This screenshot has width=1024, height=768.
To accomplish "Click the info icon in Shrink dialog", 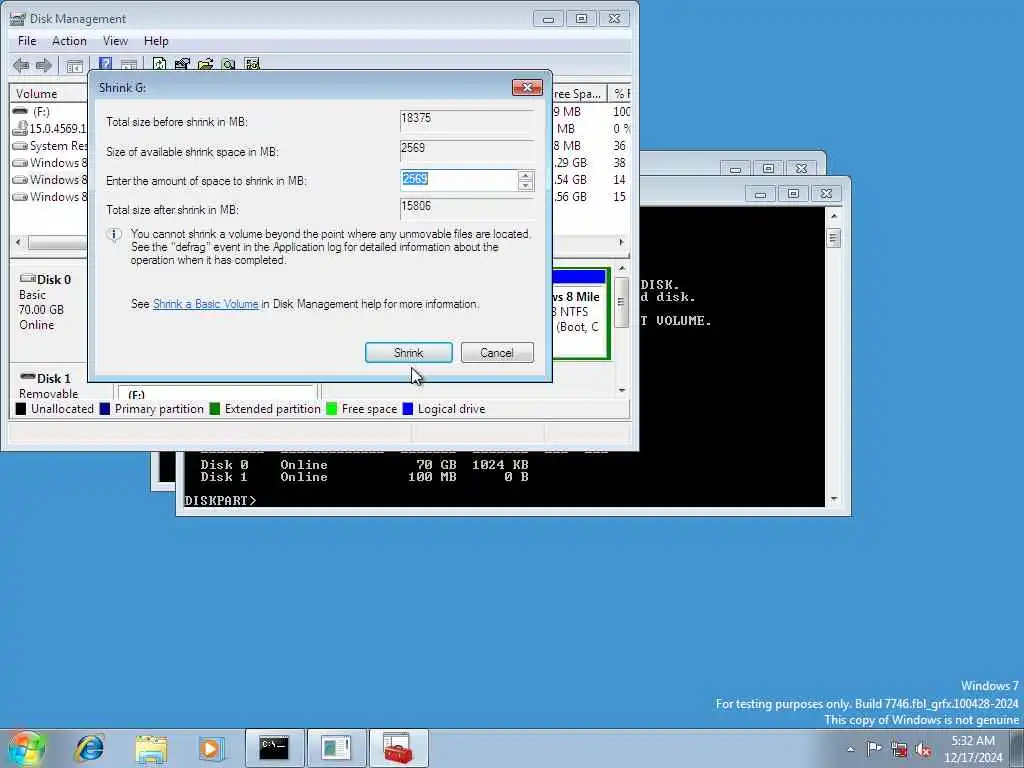I will pyautogui.click(x=114, y=234).
